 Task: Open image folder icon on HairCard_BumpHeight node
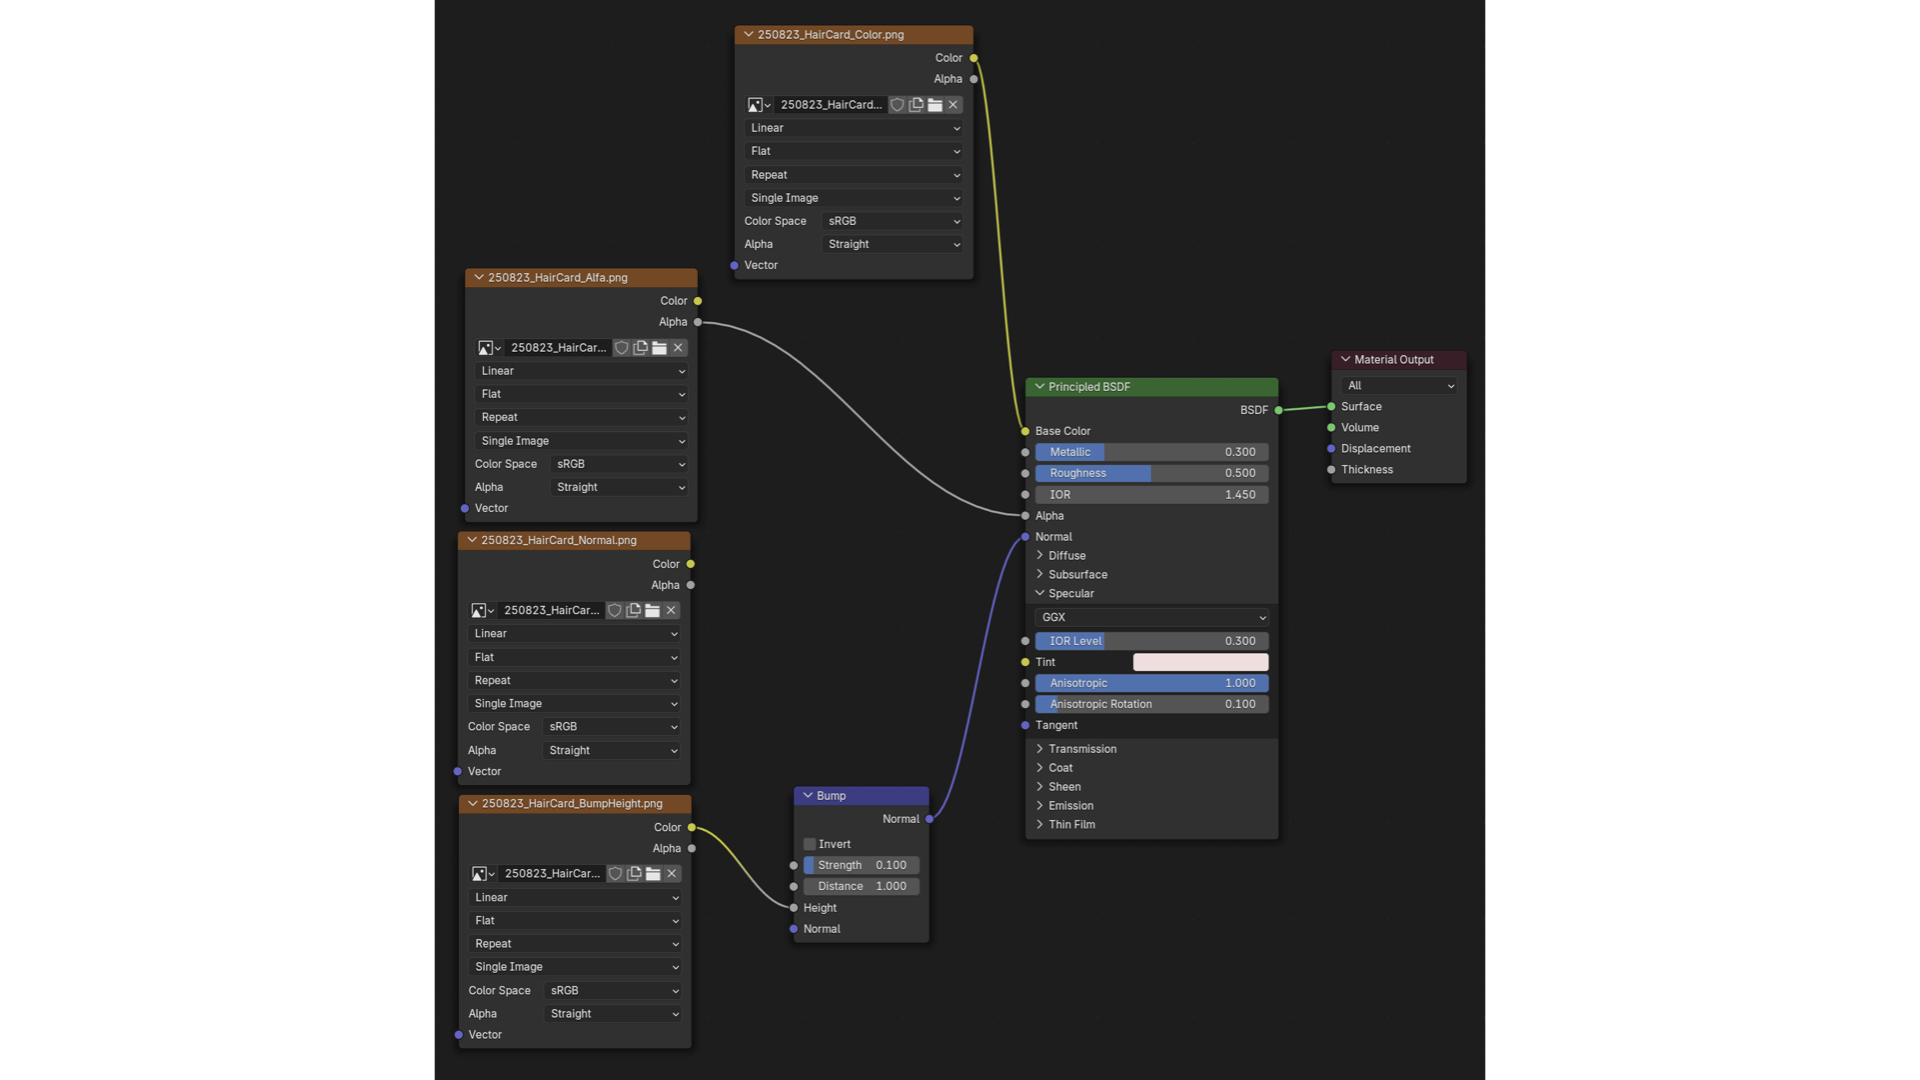(x=653, y=874)
